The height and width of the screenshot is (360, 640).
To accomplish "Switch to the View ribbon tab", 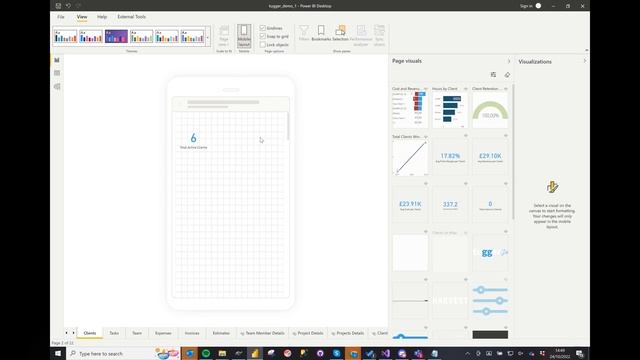I will (x=82, y=17).
